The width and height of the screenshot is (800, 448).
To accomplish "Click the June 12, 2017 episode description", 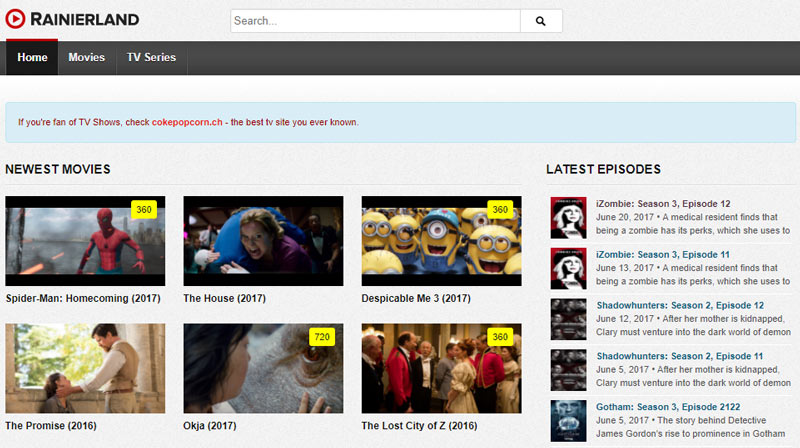I will [x=693, y=325].
